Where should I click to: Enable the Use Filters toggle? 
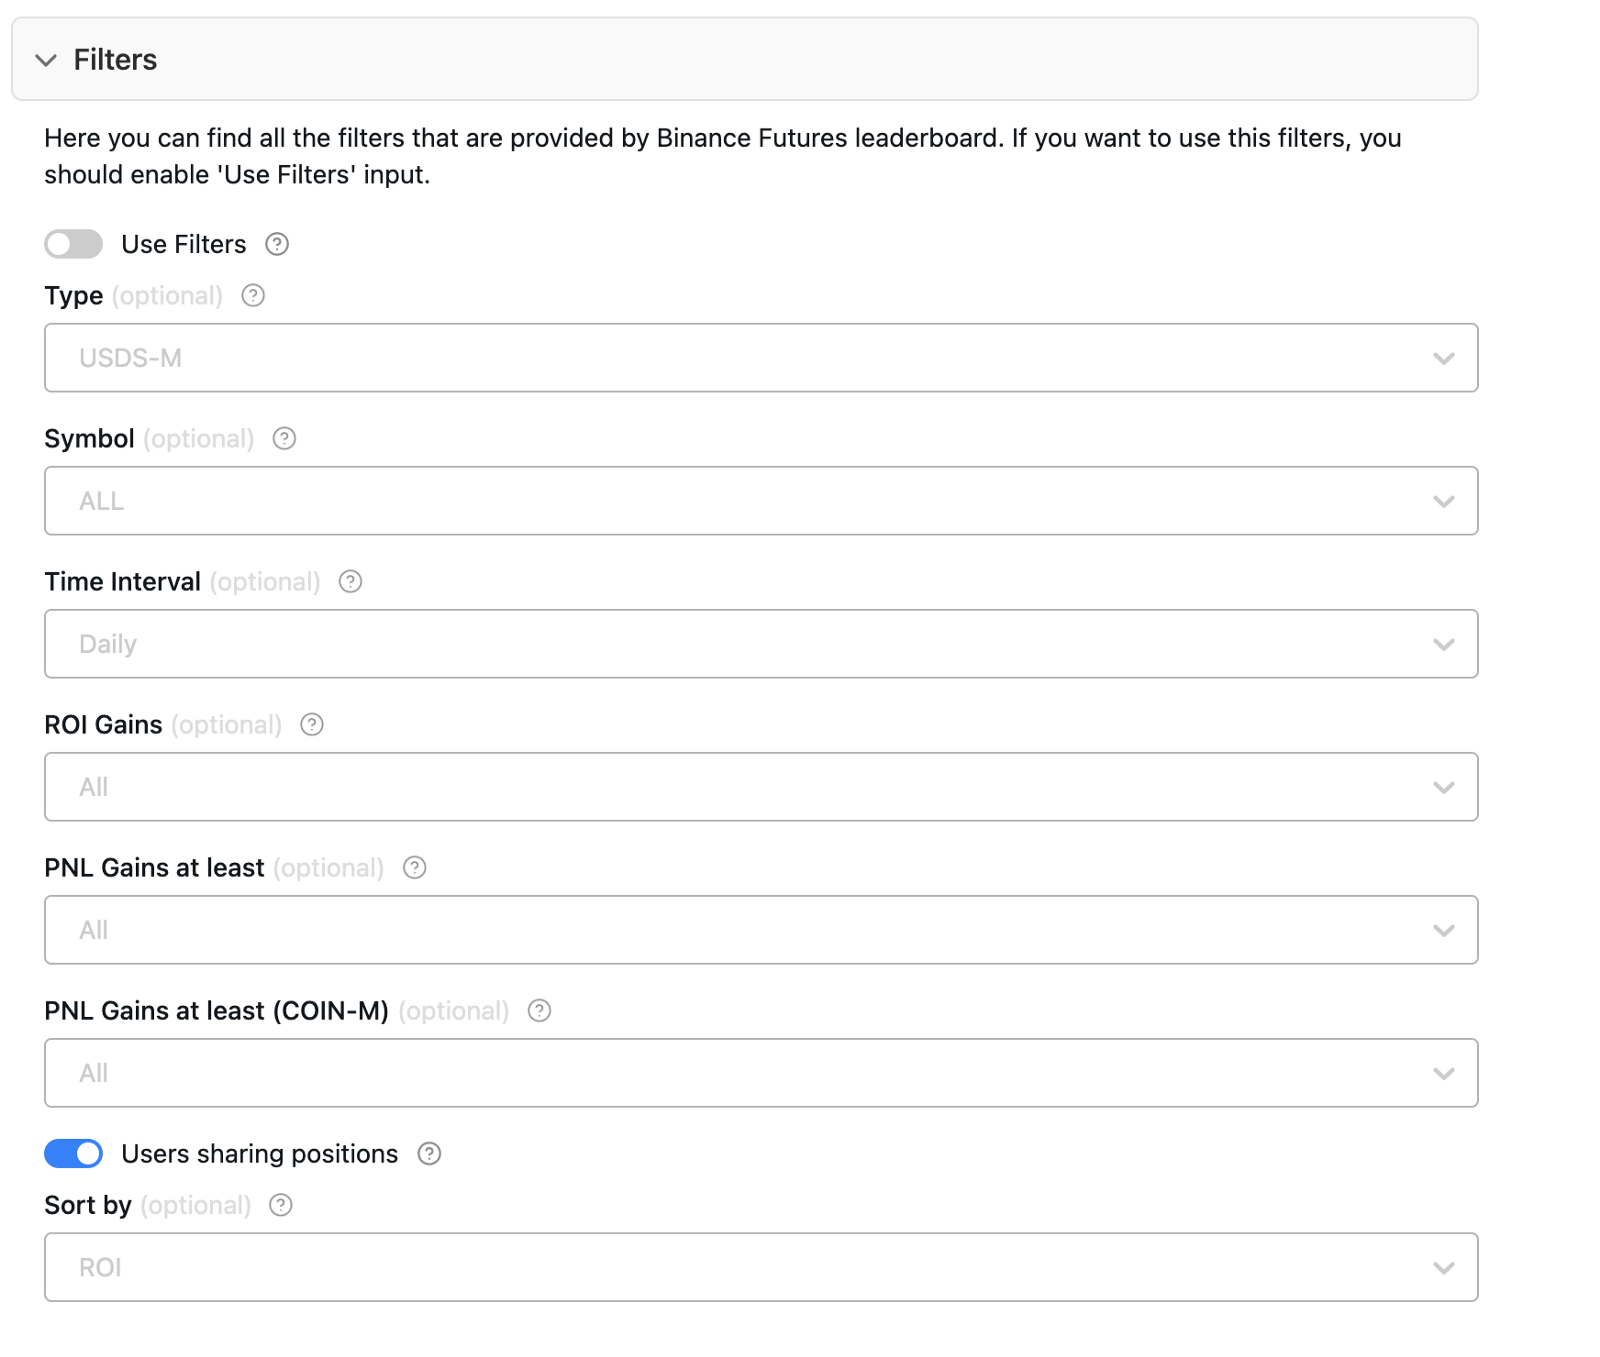point(72,244)
